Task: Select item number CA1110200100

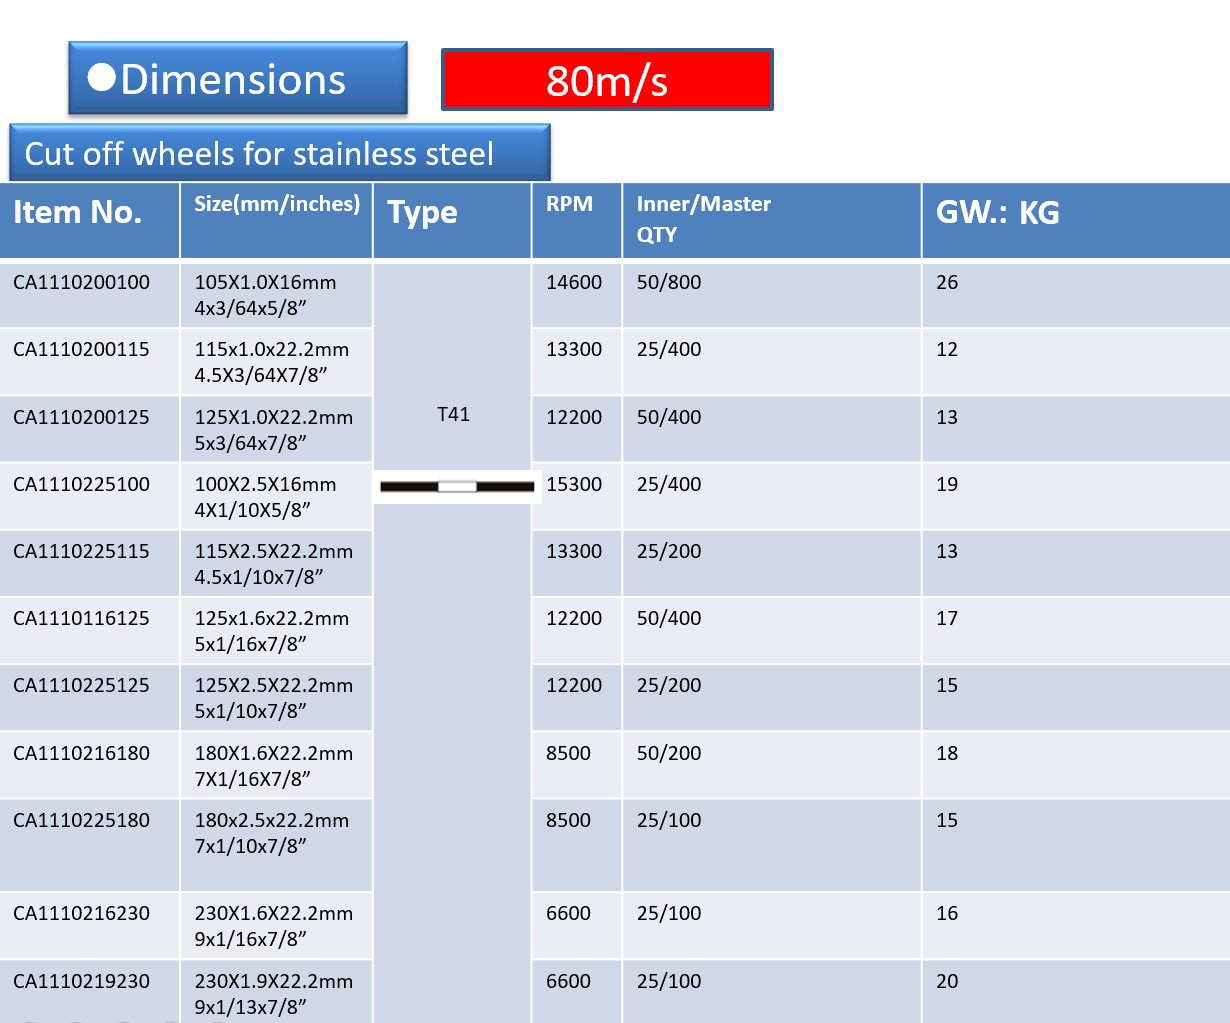Action: pyautogui.click(x=81, y=283)
